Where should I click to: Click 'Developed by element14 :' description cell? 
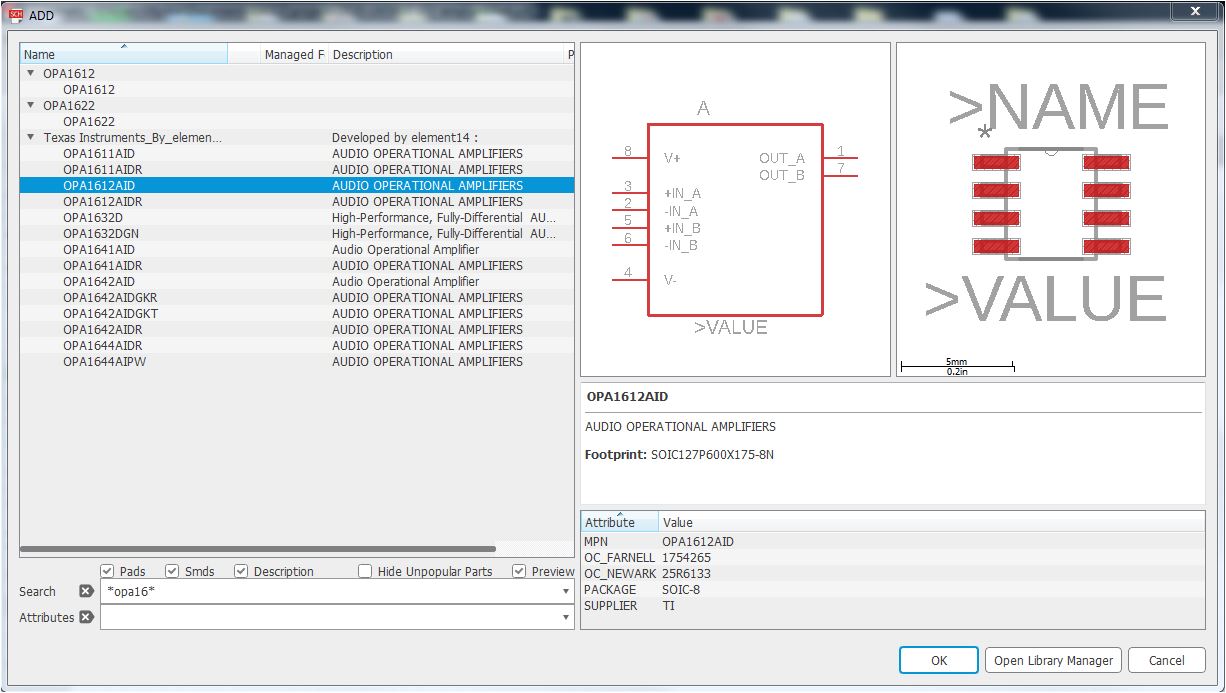click(x=405, y=137)
